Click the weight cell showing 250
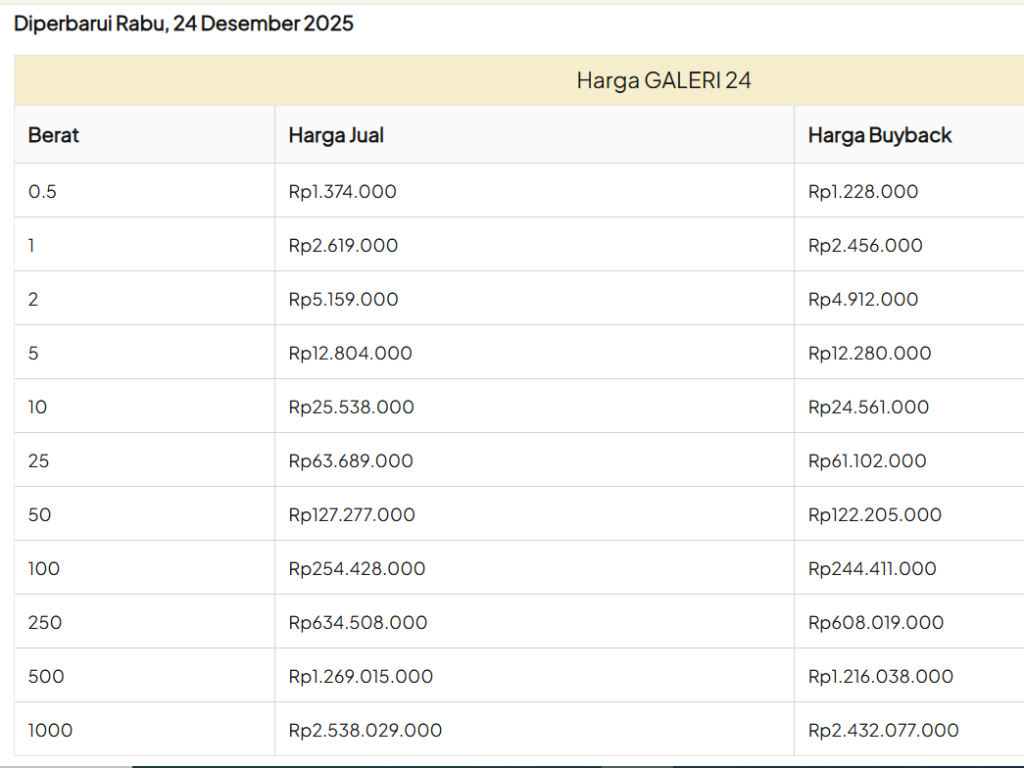The width and height of the screenshot is (1024, 768). (x=45, y=623)
